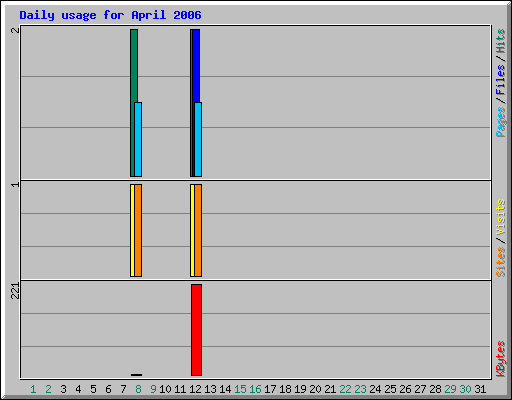This screenshot has height=400, width=512.
Task: Click day label '27' on x-axis
Action: pyautogui.click(x=420, y=389)
